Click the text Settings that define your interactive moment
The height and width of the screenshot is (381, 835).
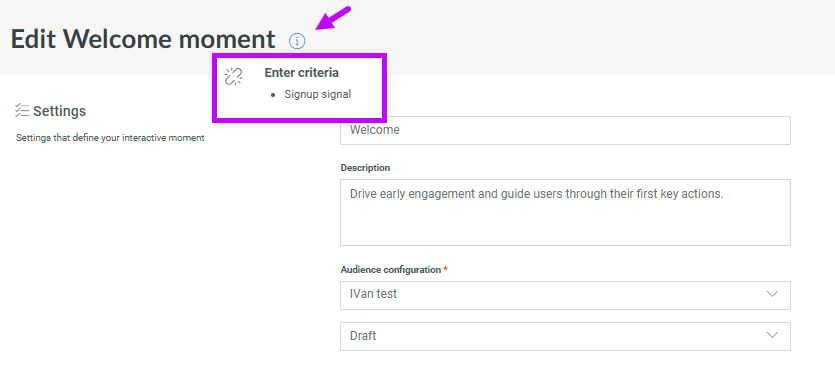[110, 137]
